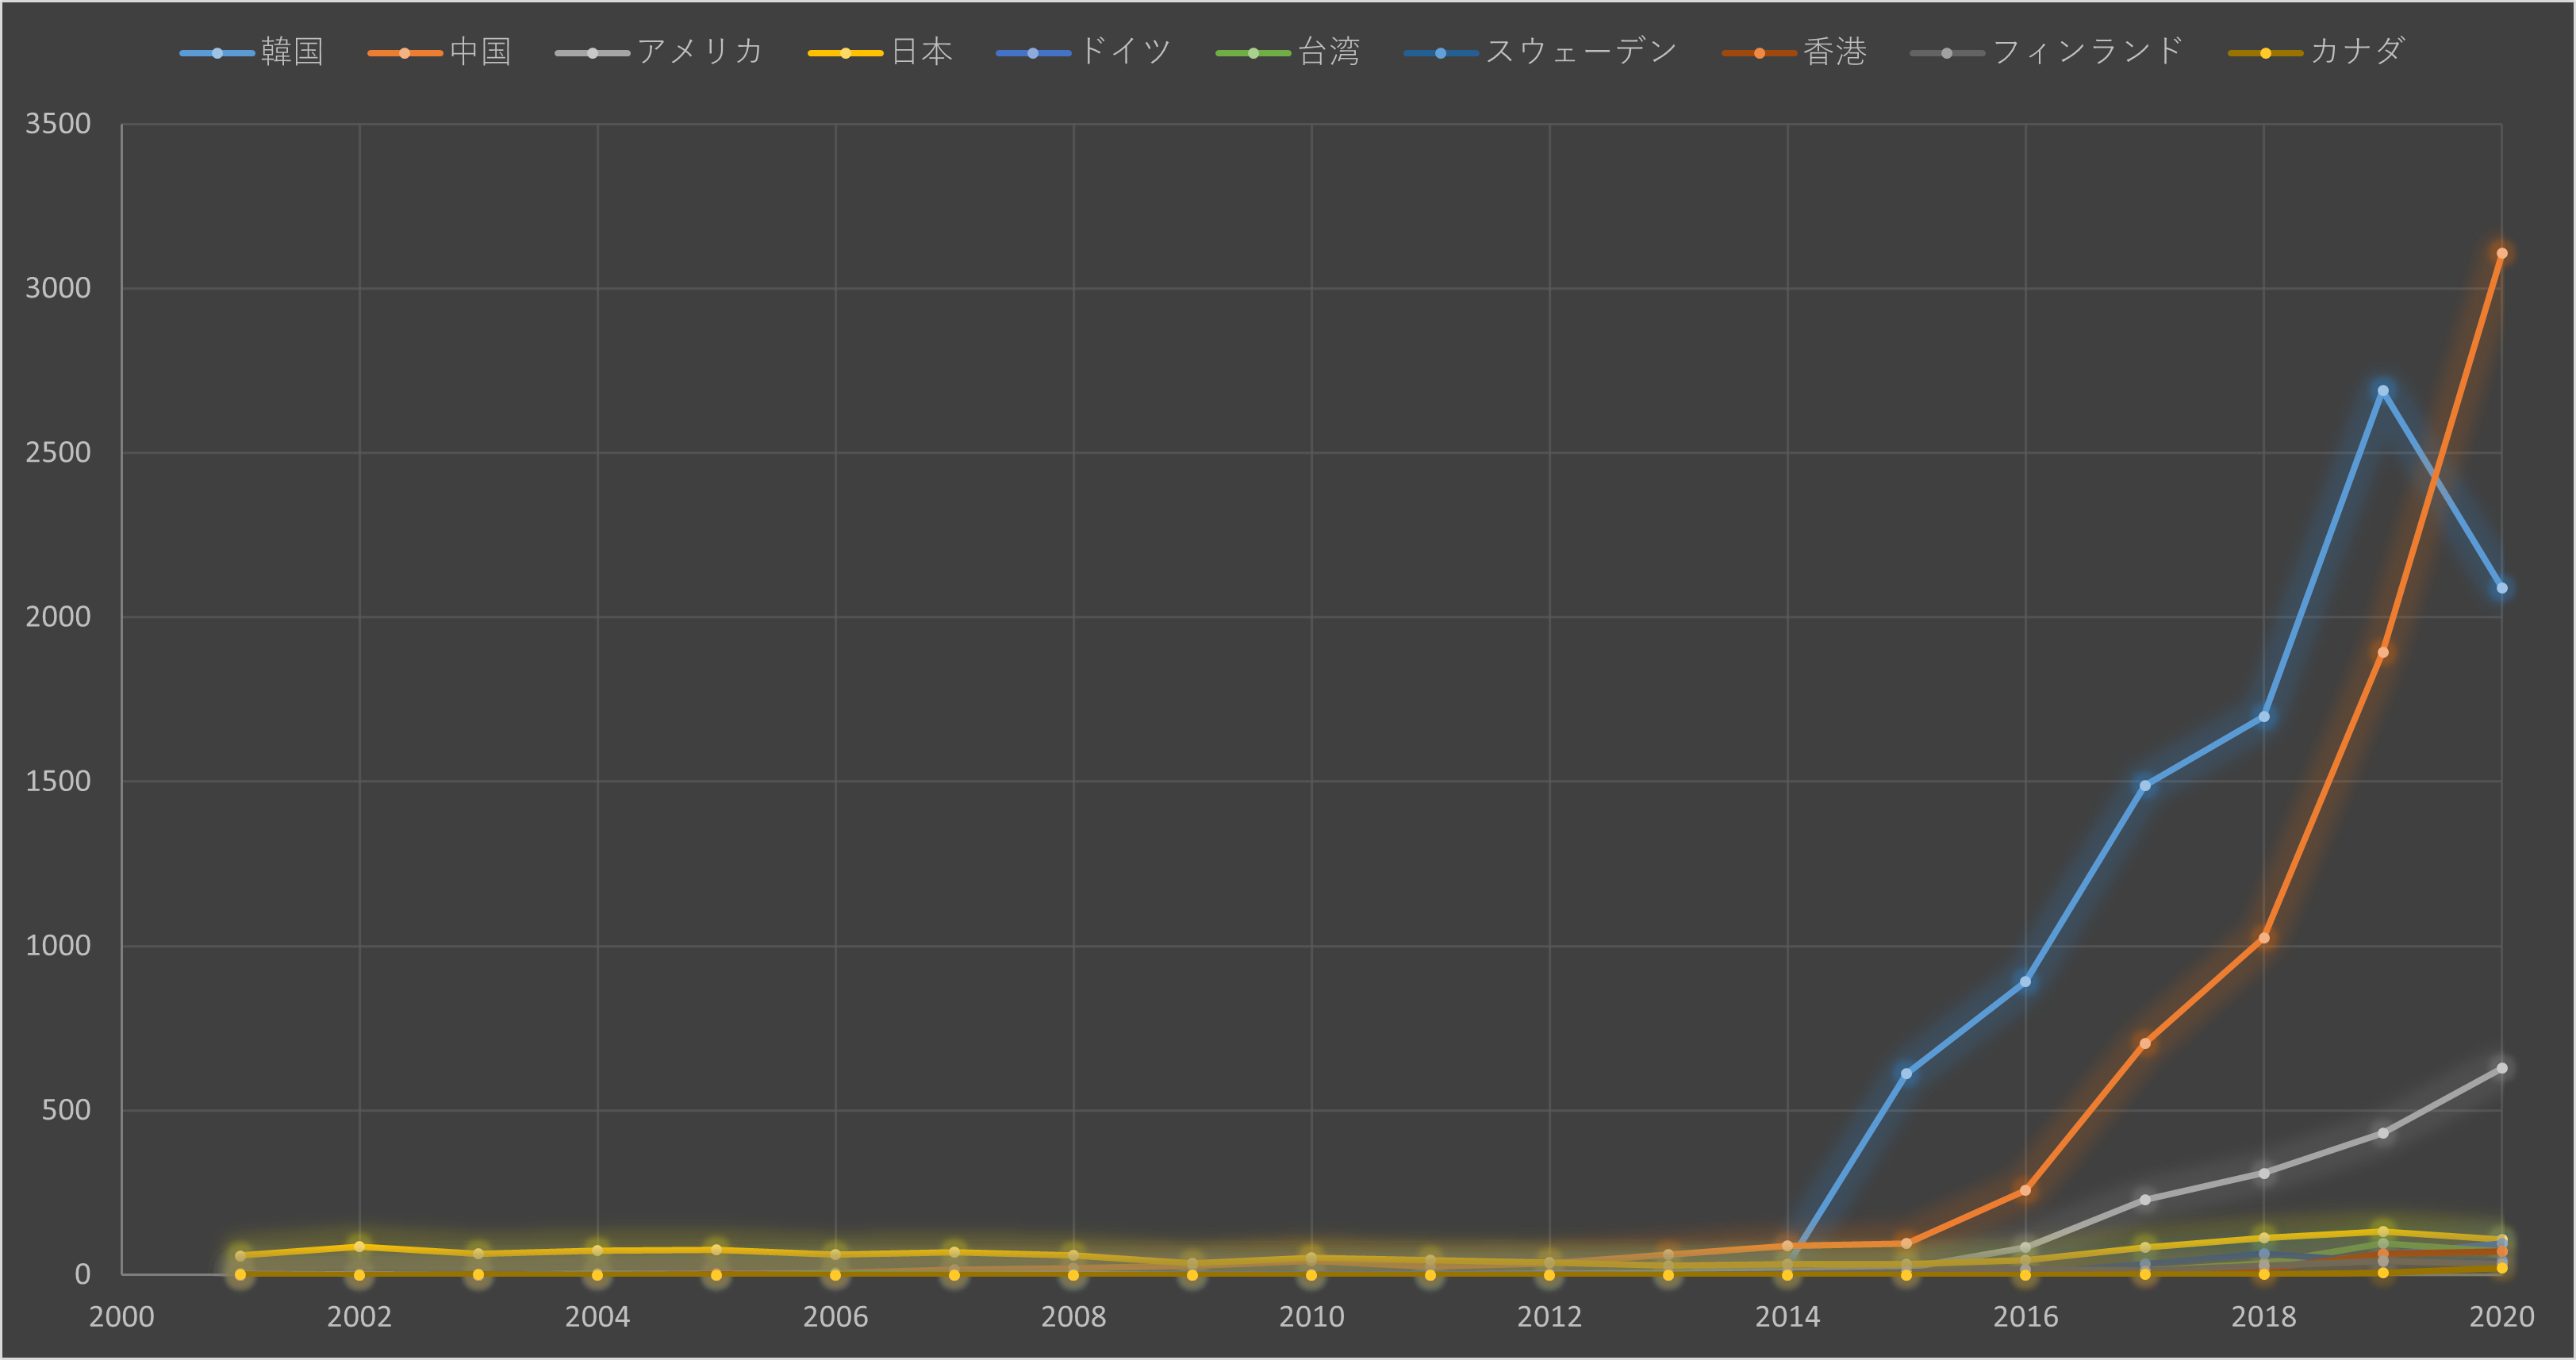Click the スウェーデン legend label
This screenshot has height=1360, width=2576.
point(1580,52)
